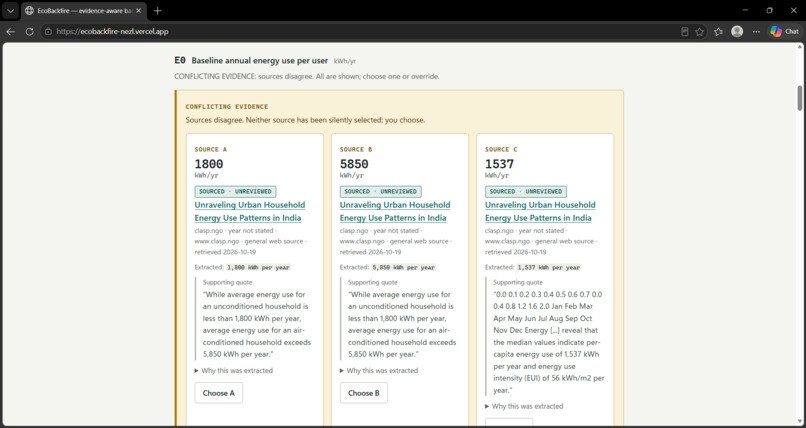Expand Source B Why this was extracted
Screen dimensions: 806x428
pyautogui.click(x=379, y=370)
